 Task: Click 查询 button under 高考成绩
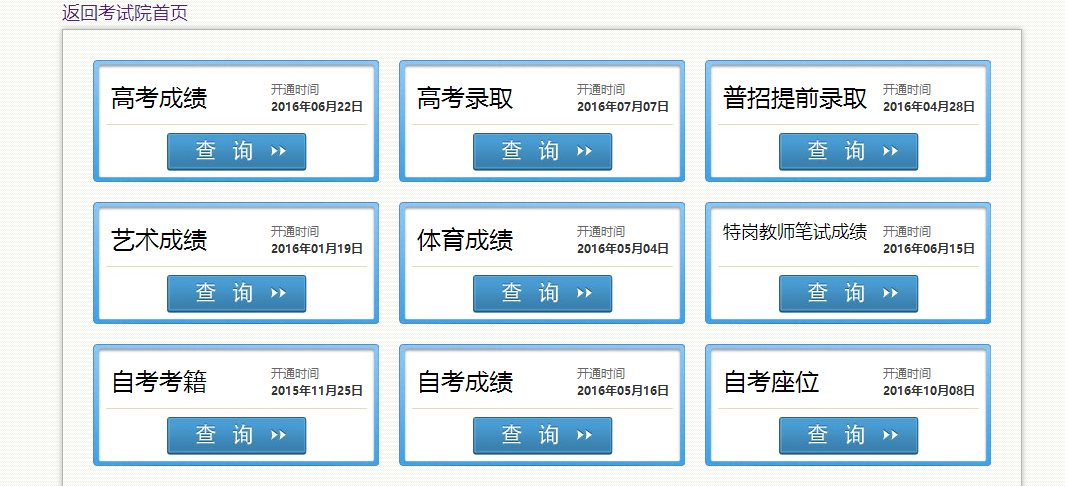point(236,151)
